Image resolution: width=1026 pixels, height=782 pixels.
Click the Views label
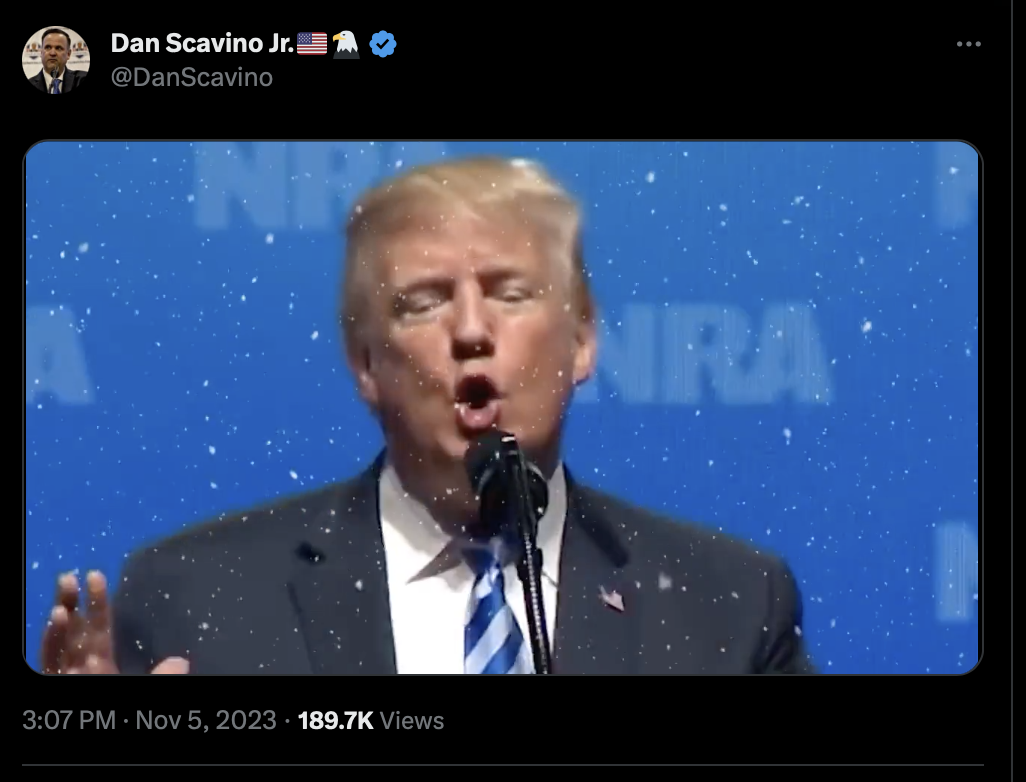click(x=412, y=720)
